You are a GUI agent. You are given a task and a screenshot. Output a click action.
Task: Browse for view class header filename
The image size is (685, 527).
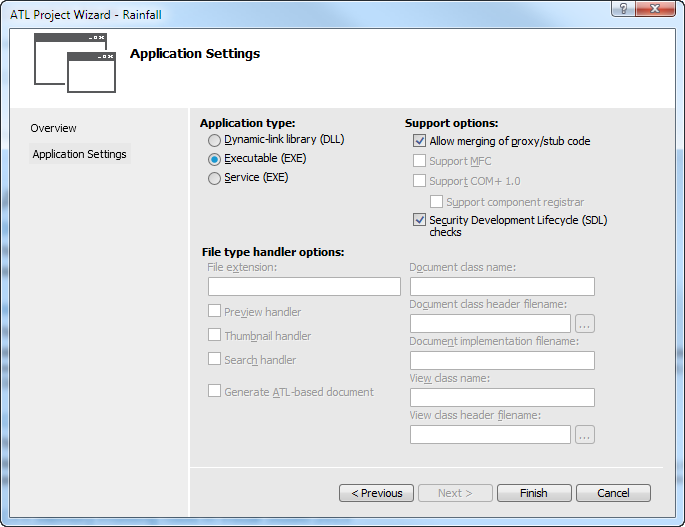(585, 435)
